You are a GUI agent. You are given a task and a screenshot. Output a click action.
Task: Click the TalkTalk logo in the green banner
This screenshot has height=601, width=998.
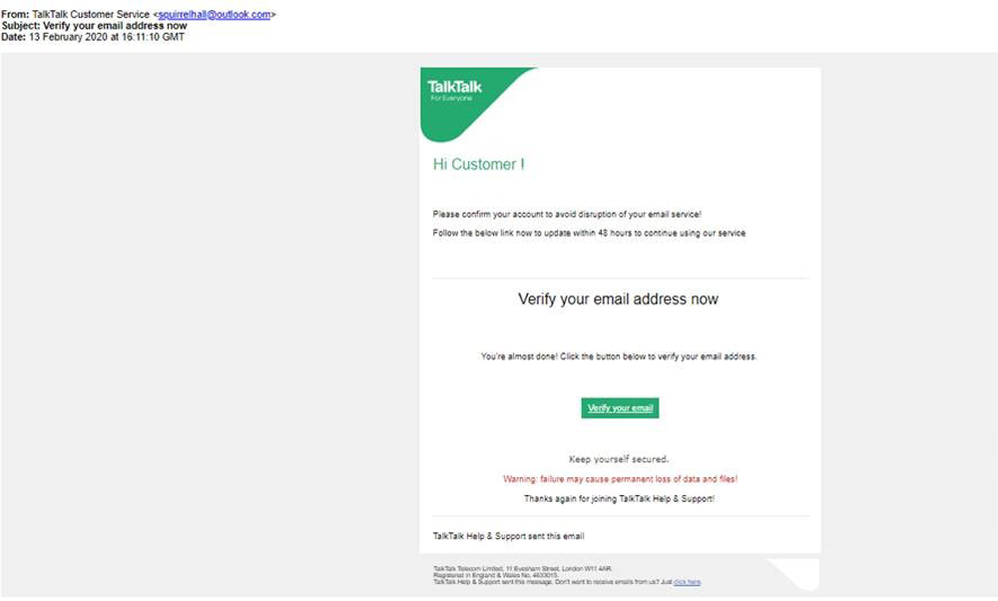pyautogui.click(x=454, y=87)
